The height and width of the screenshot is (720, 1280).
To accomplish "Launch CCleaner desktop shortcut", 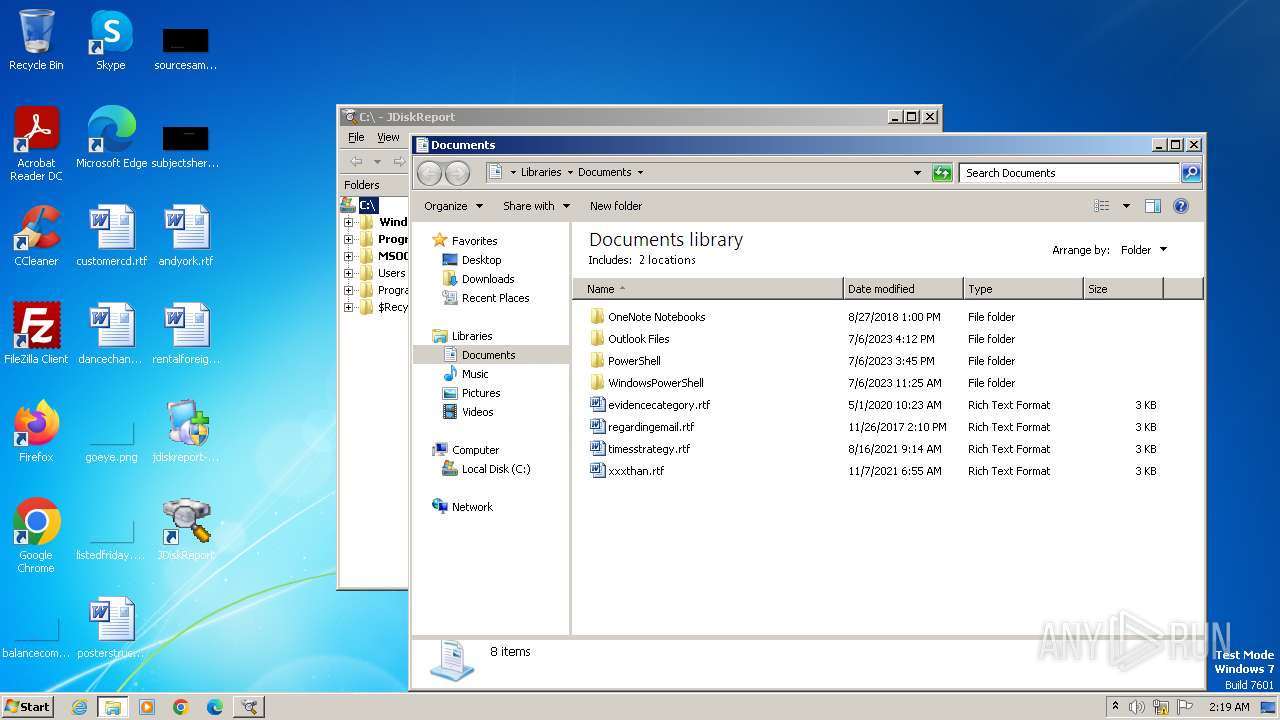I will coord(36,236).
